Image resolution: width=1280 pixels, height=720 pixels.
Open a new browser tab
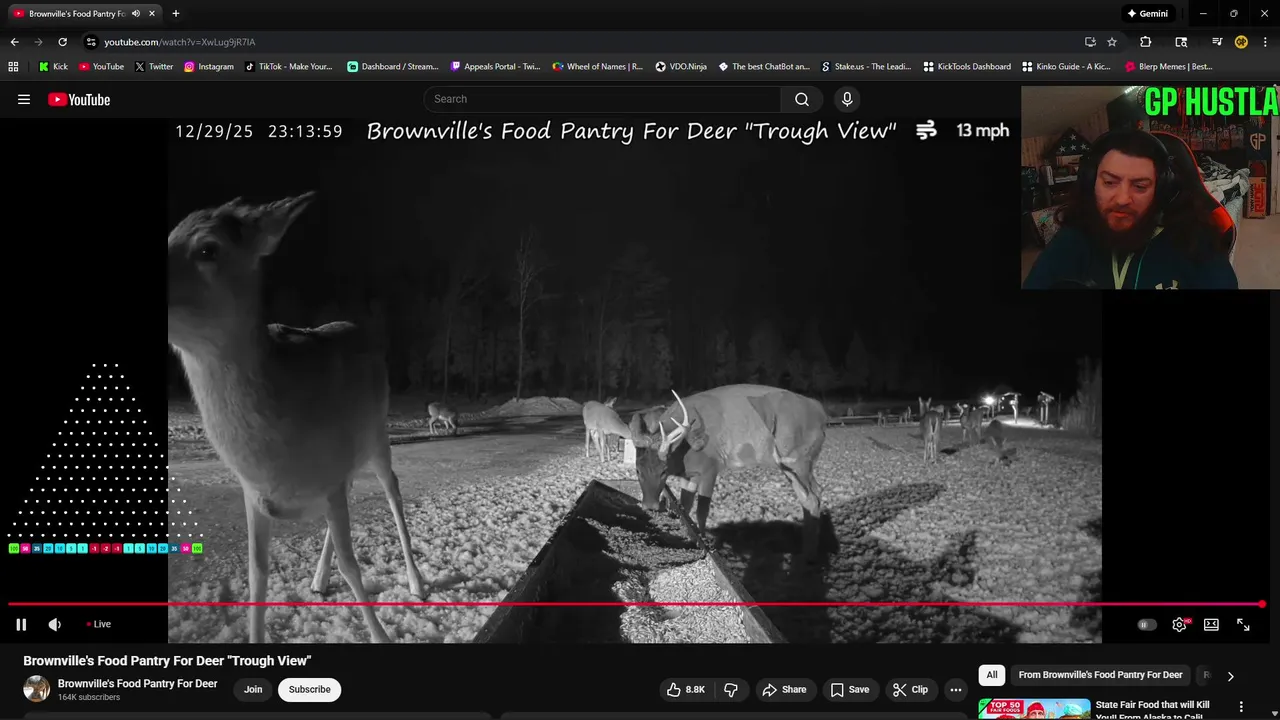coord(176,14)
